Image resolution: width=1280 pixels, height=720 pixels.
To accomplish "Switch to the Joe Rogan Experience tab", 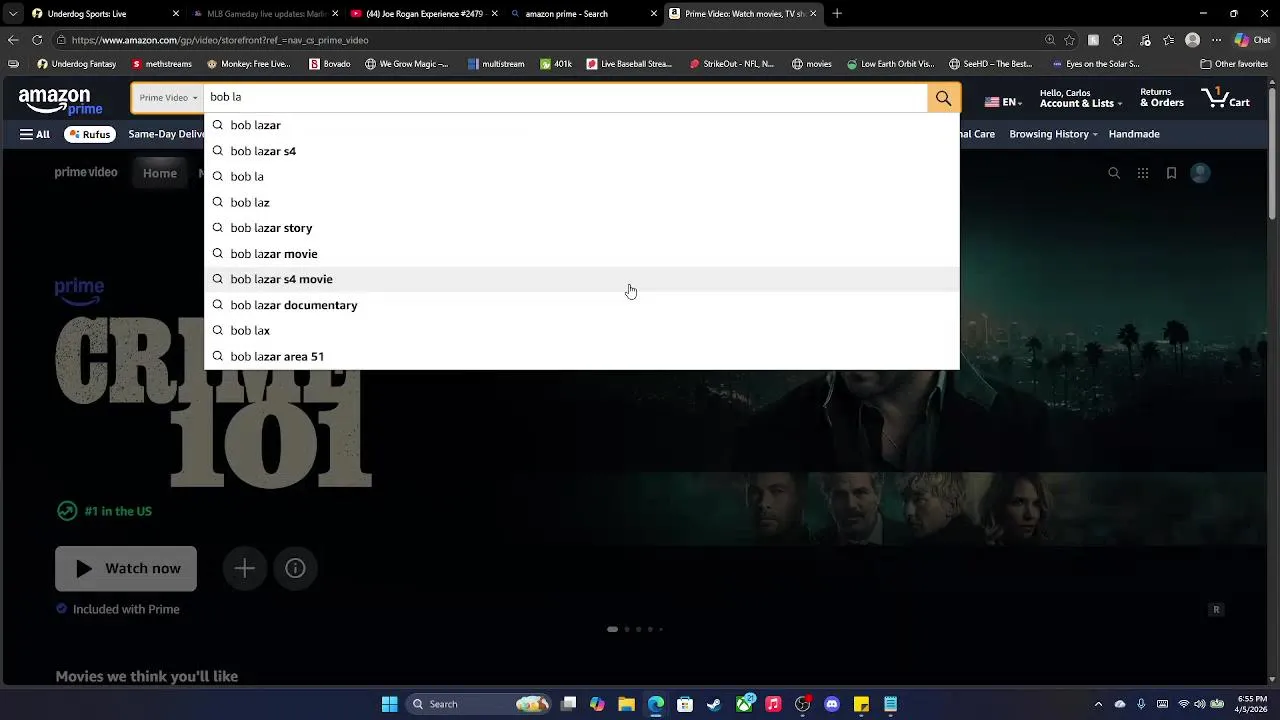I will [425, 14].
